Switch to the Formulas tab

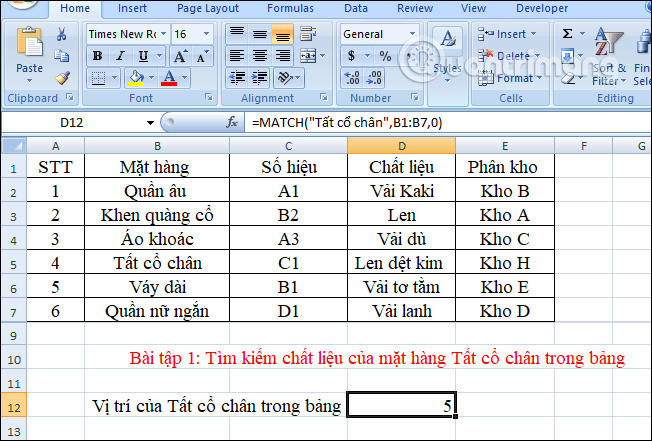coord(290,8)
